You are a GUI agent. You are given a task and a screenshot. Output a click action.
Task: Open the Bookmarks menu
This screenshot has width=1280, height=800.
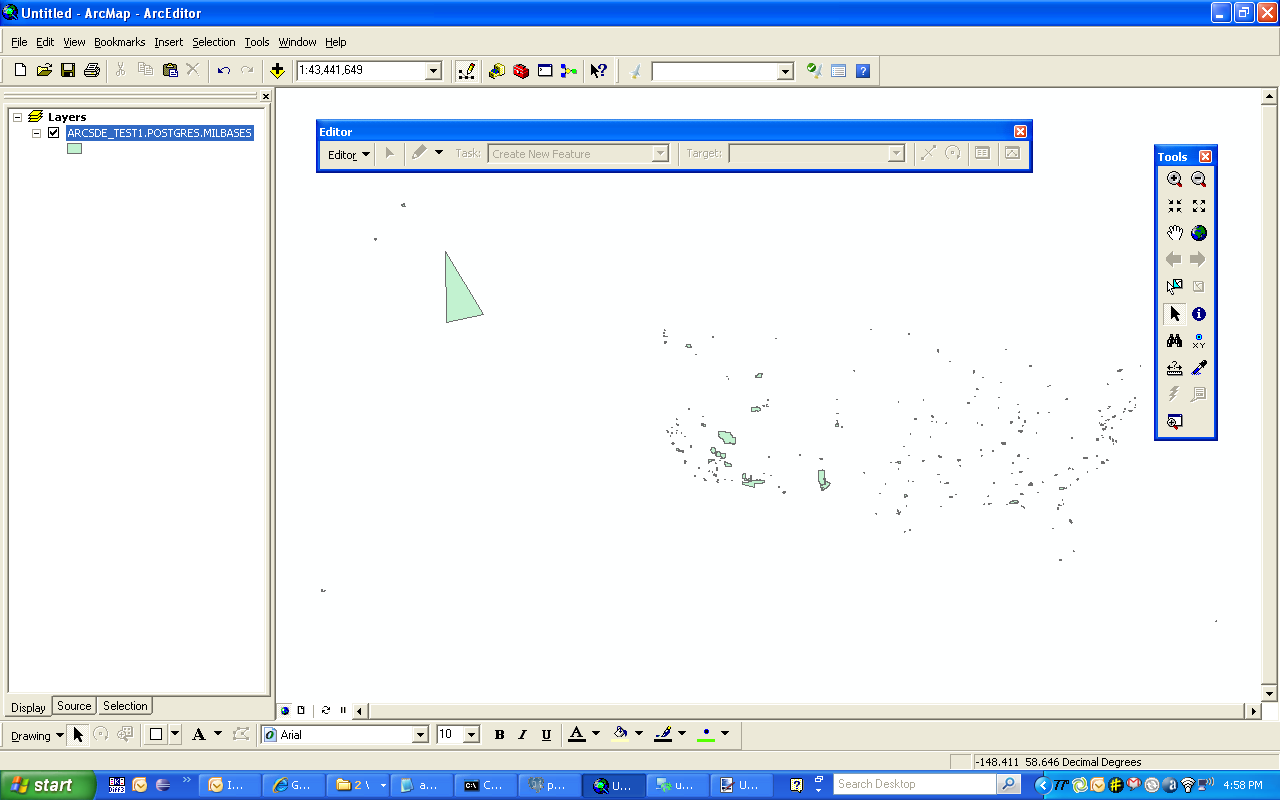click(x=119, y=42)
